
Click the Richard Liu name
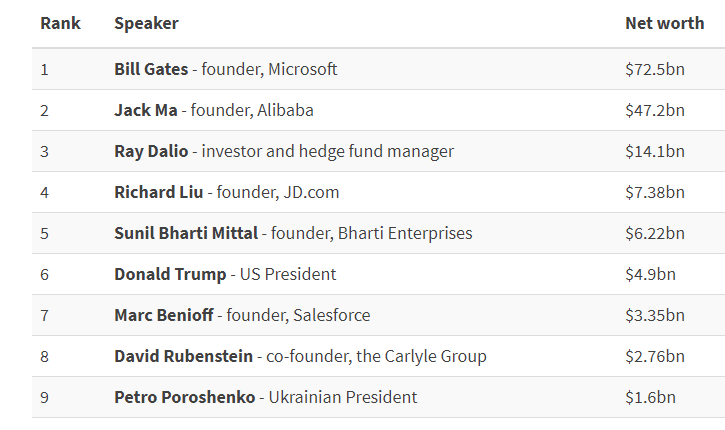[x=159, y=192]
